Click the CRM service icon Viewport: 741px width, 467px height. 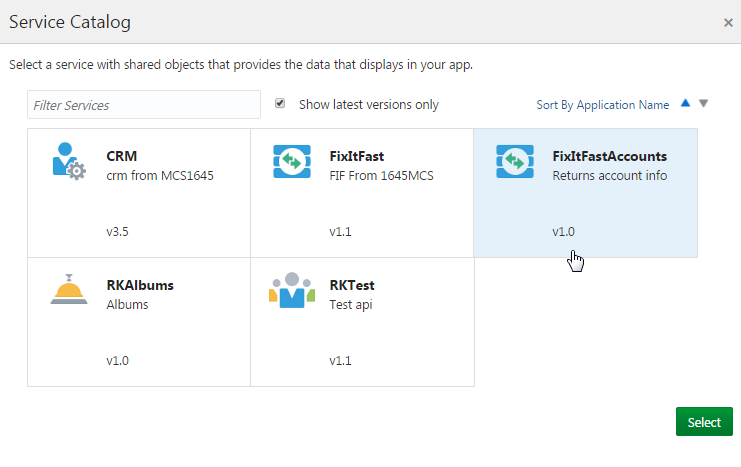[68, 162]
